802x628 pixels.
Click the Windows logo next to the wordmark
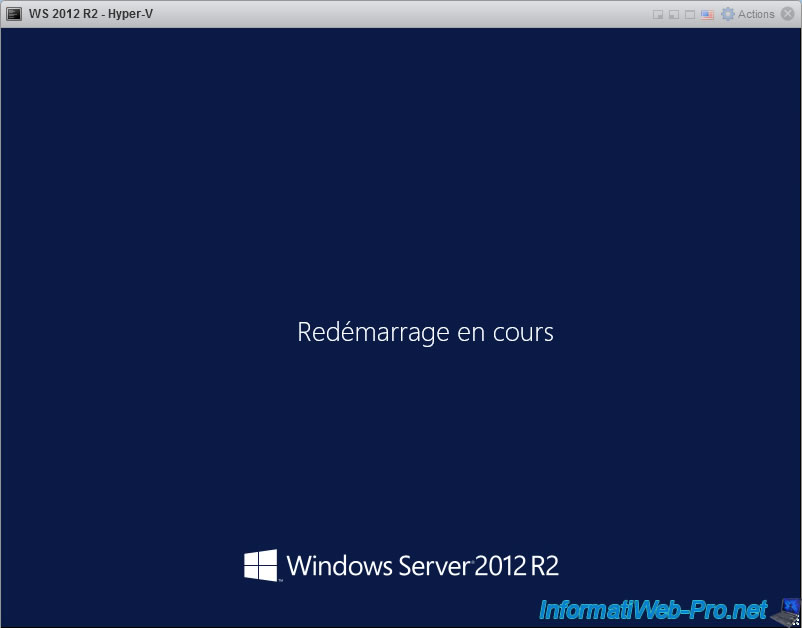pyautogui.click(x=261, y=566)
